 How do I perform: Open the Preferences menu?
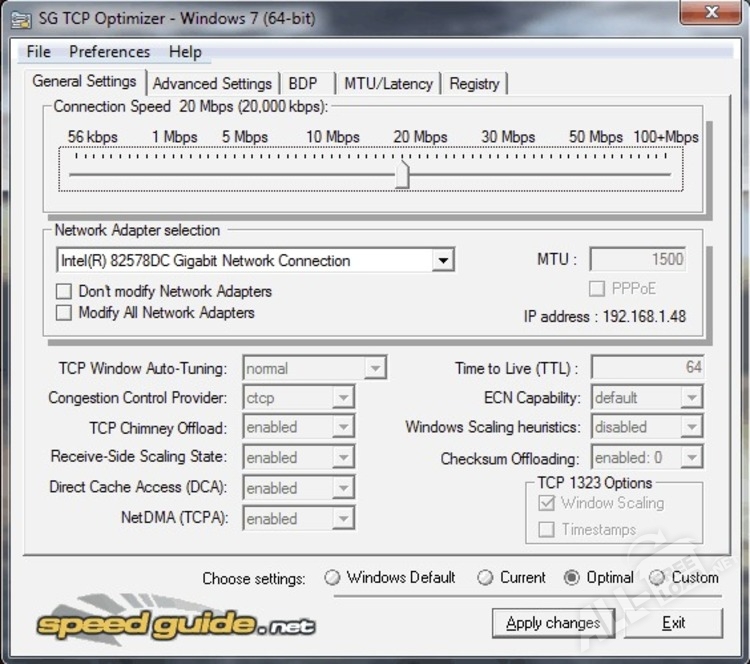coord(109,52)
